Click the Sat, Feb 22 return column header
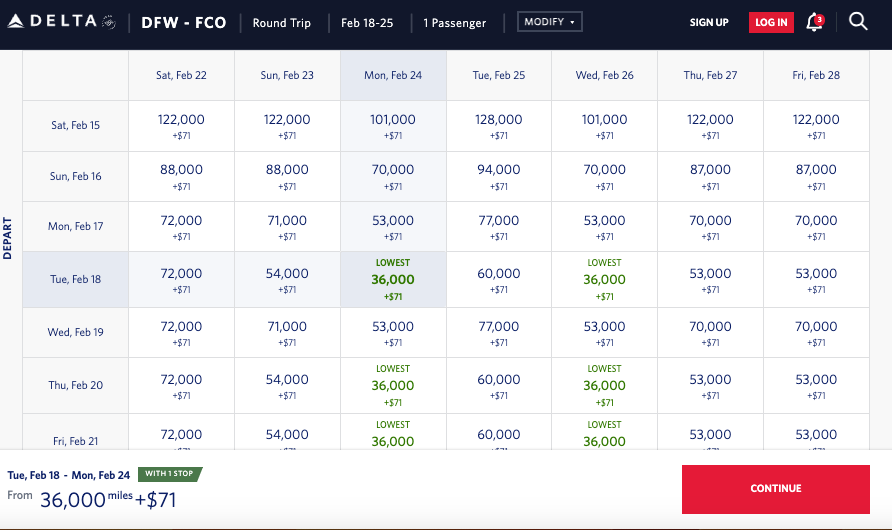Image resolution: width=892 pixels, height=530 pixels. click(x=181, y=75)
